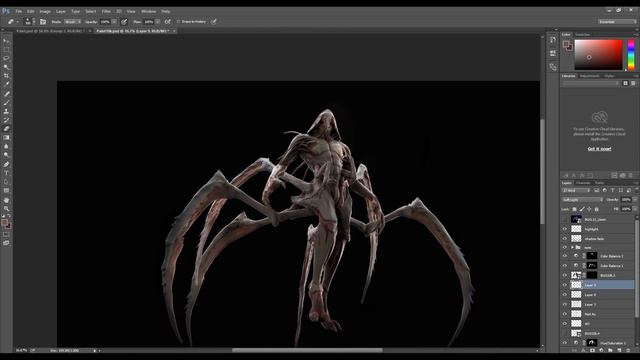
Task: Select the Gradient tool
Action: [x=6, y=138]
